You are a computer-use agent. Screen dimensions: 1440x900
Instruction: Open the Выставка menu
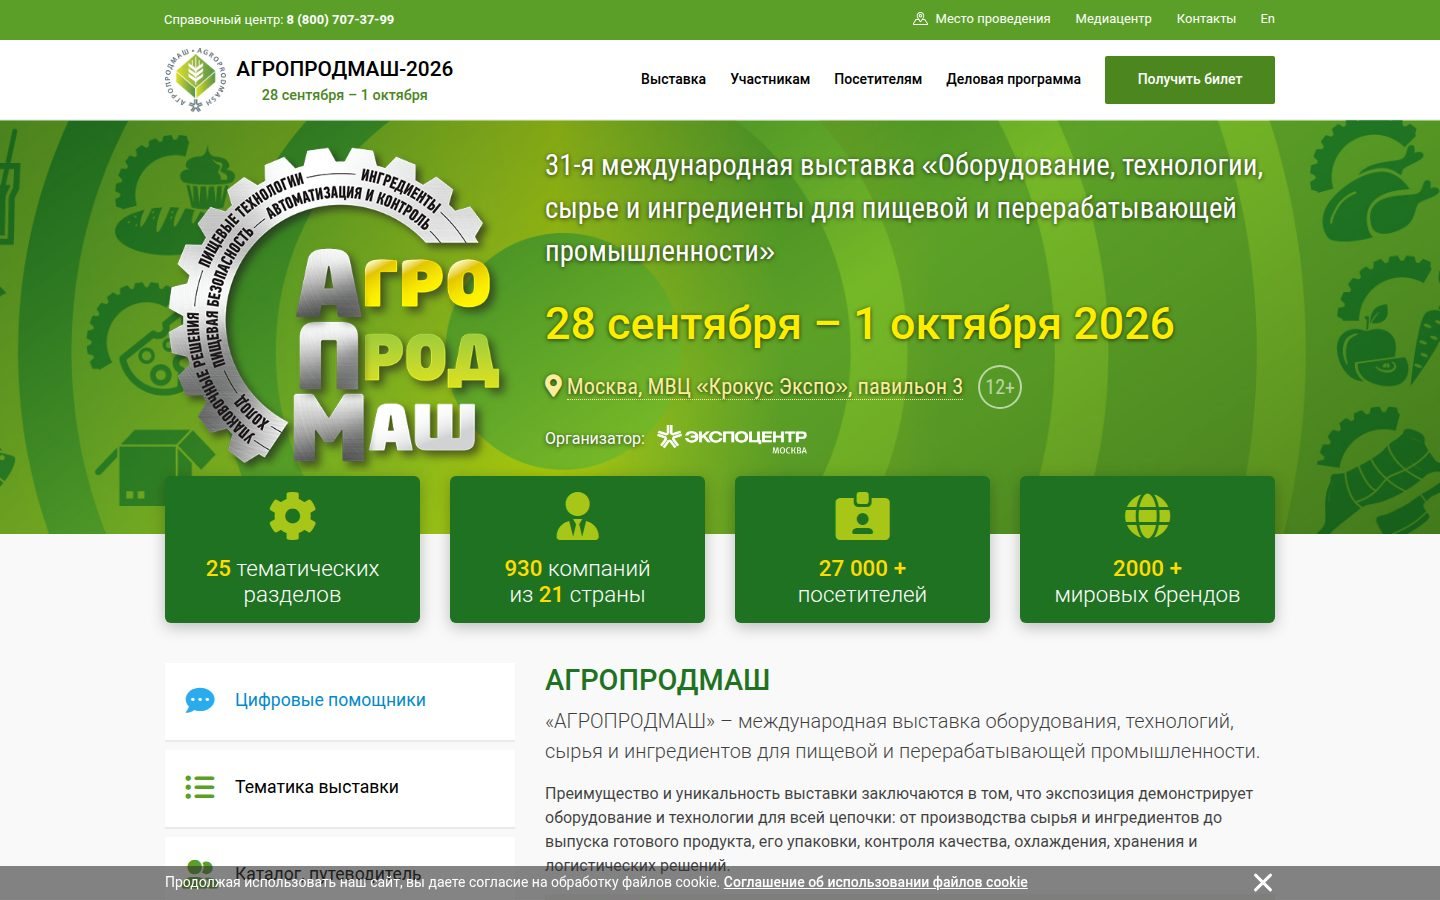[x=673, y=79]
